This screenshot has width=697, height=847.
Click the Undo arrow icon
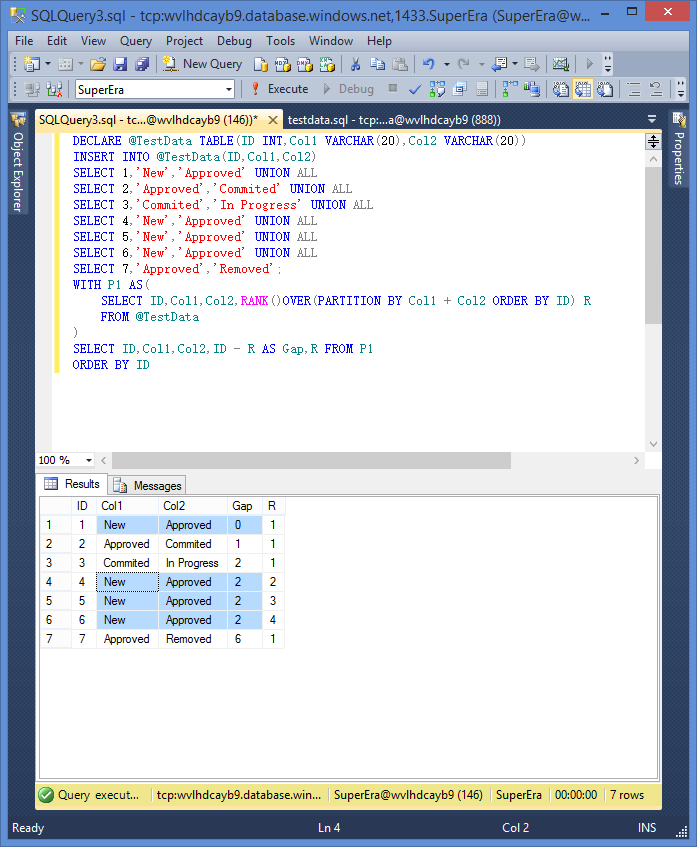429,64
